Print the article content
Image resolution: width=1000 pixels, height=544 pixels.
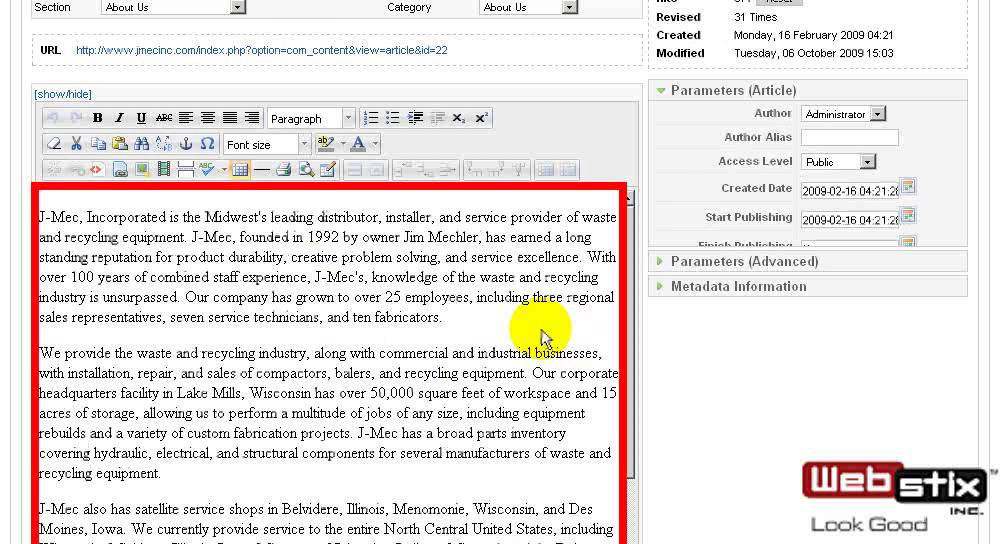284,170
